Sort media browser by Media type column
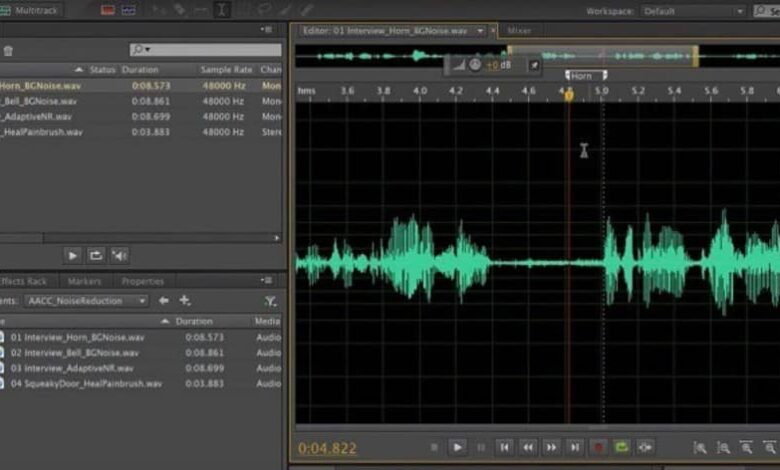 pyautogui.click(x=268, y=321)
